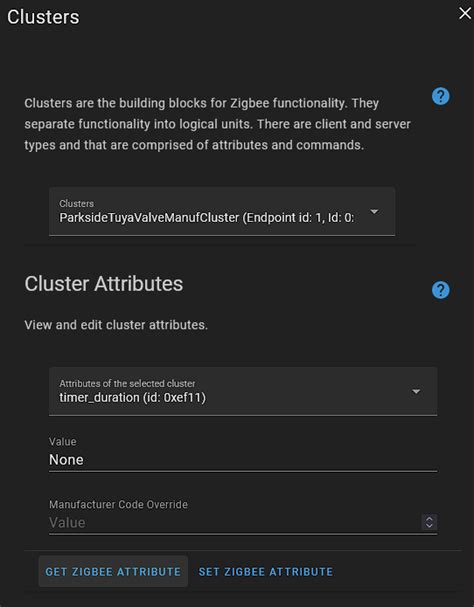Viewport: 474px width, 607px height.
Task: Click the Cluster Attributes heading
Action: (x=103, y=284)
